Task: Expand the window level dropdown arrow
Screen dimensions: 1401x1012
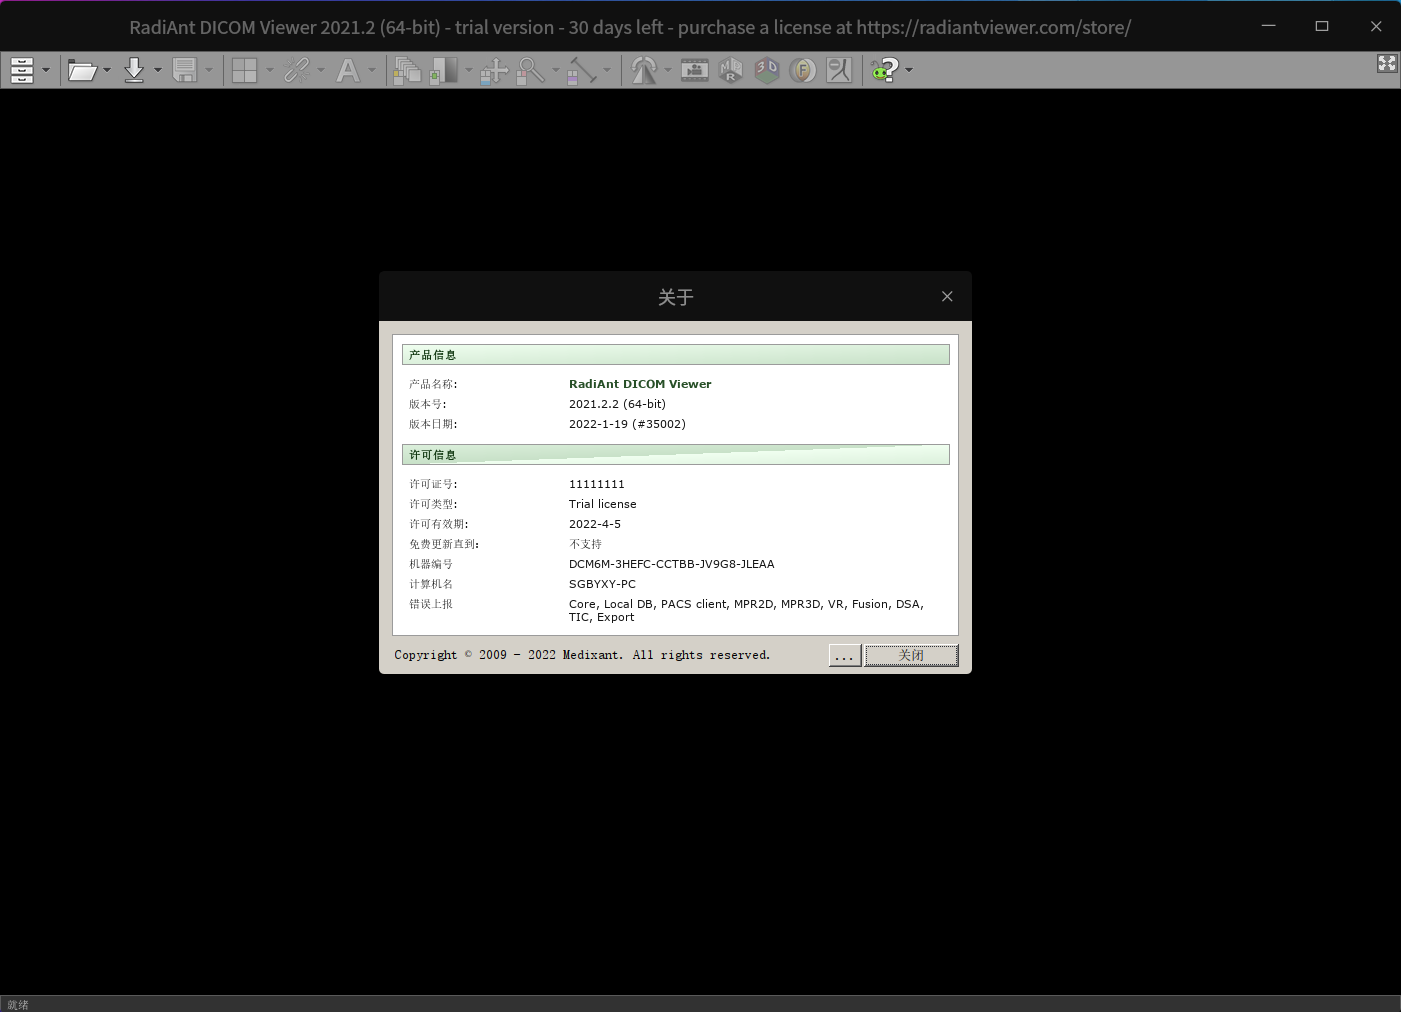Action: [469, 70]
